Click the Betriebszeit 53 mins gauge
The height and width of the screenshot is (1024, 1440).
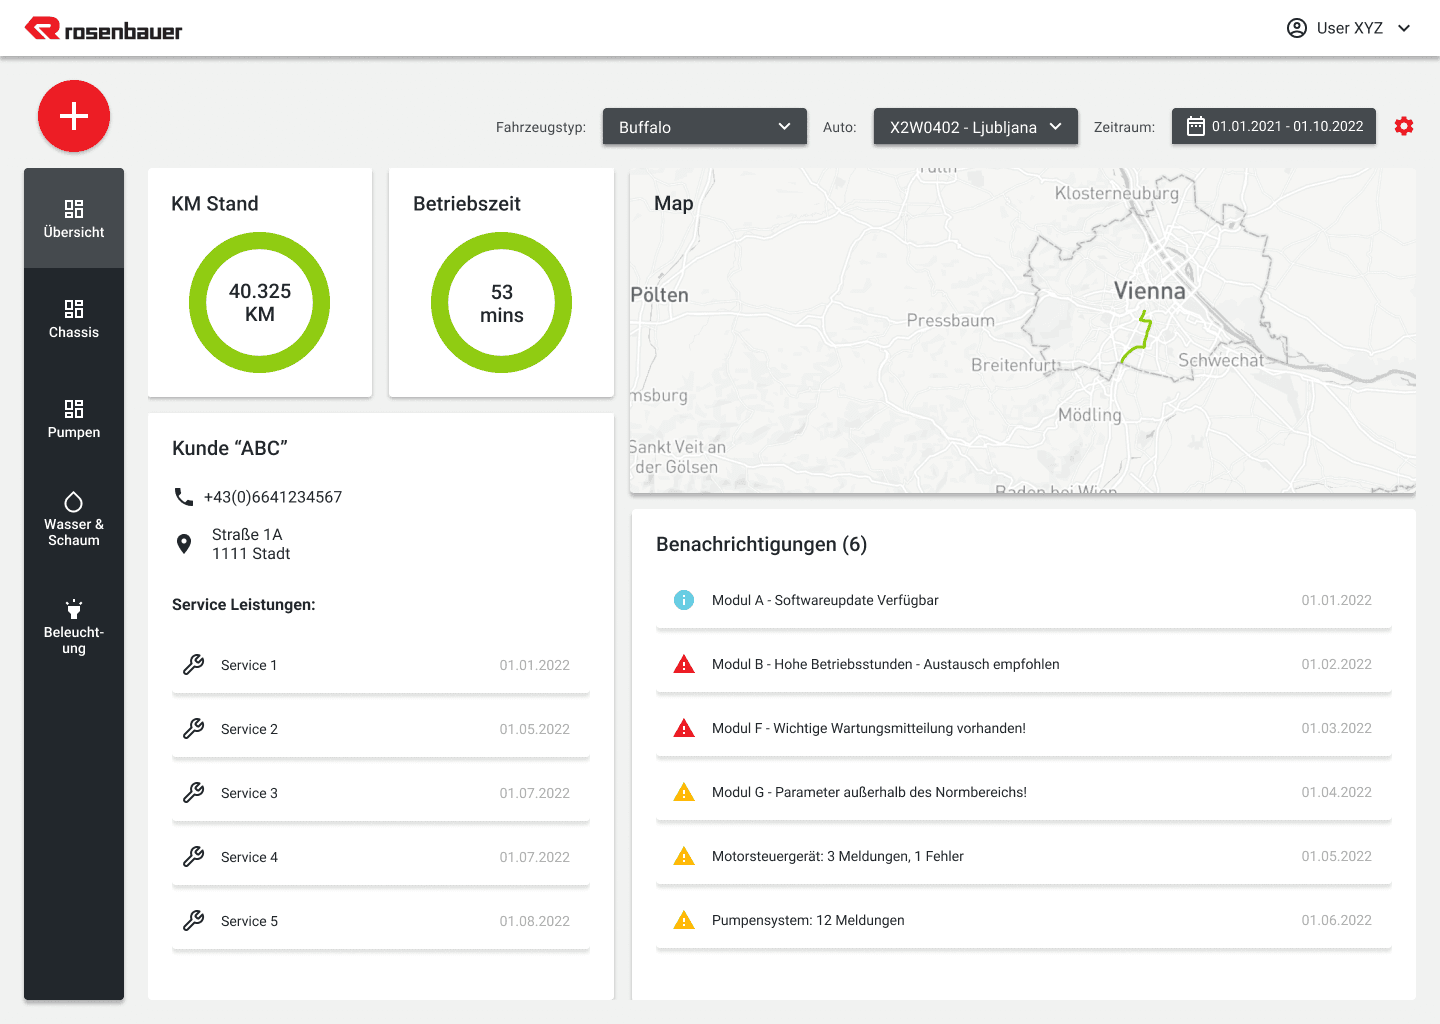click(x=502, y=302)
